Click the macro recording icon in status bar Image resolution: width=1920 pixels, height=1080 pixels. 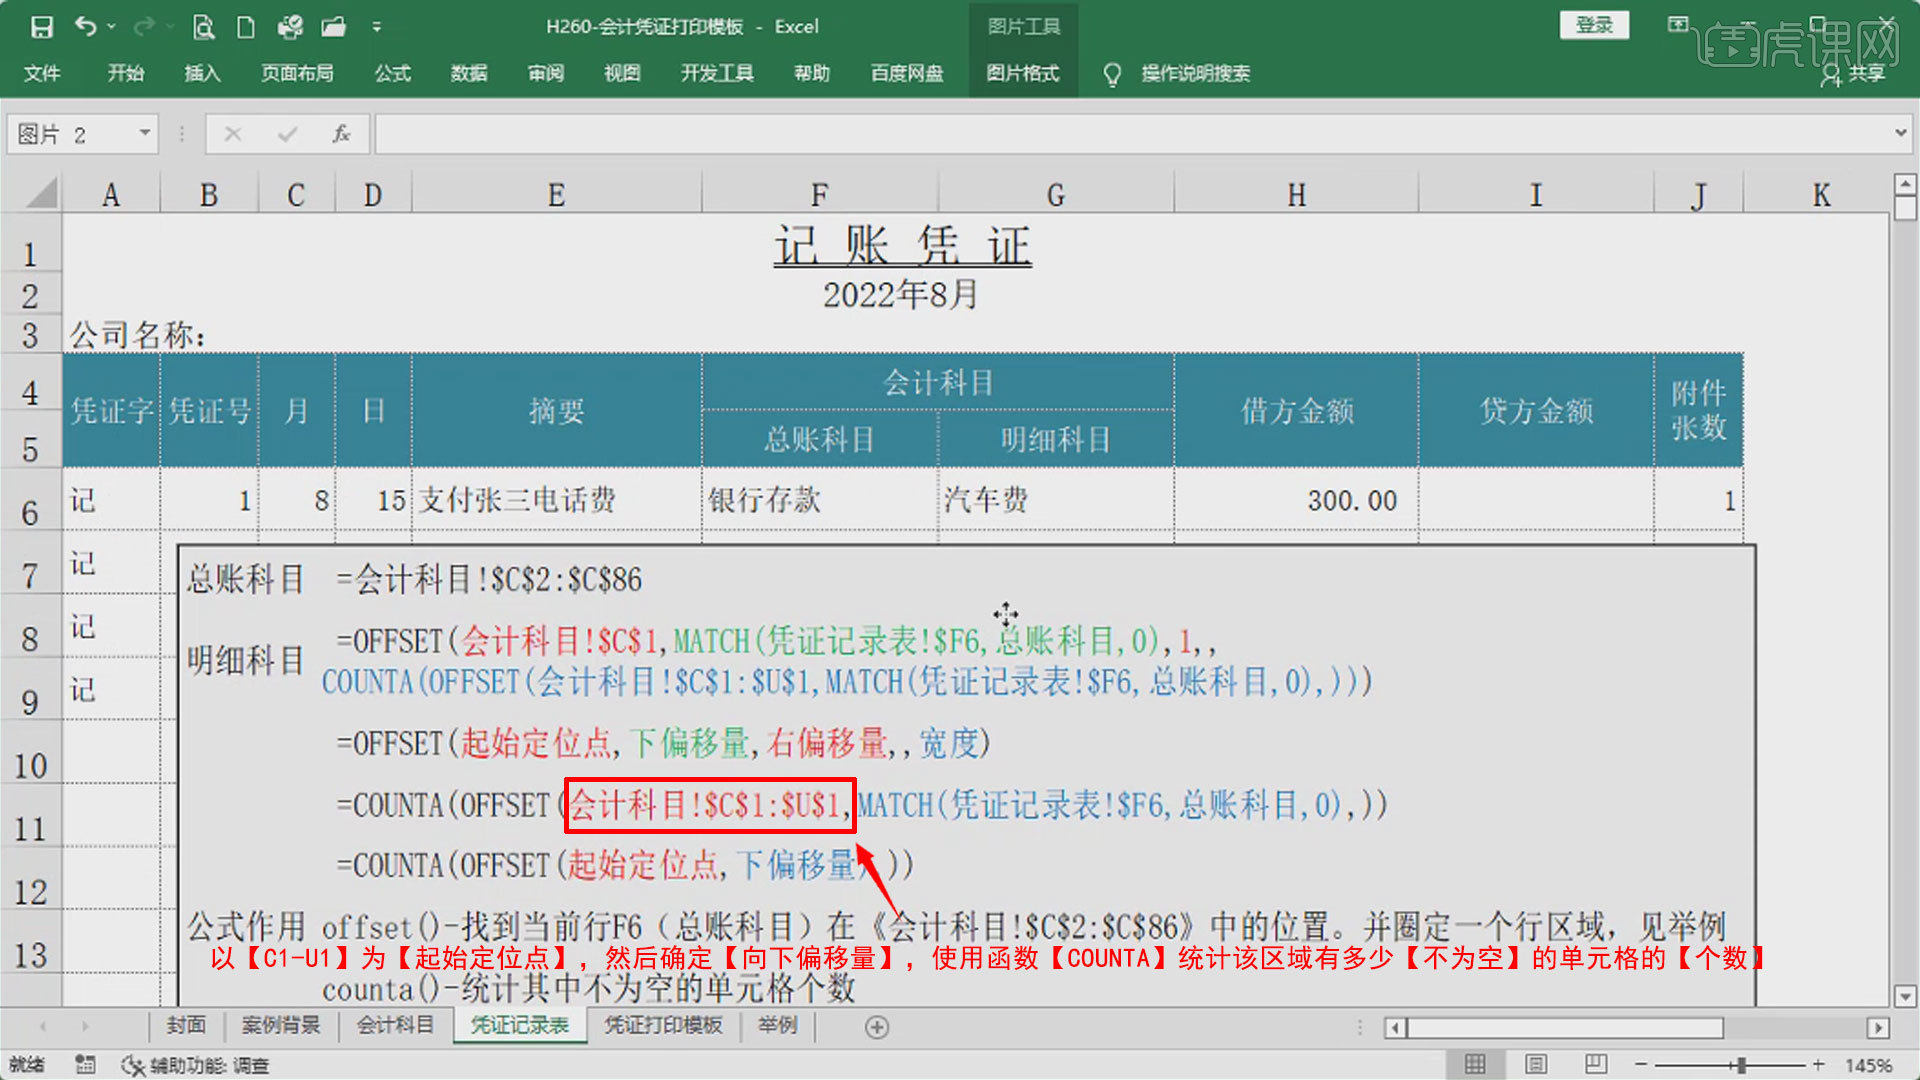click(86, 1065)
